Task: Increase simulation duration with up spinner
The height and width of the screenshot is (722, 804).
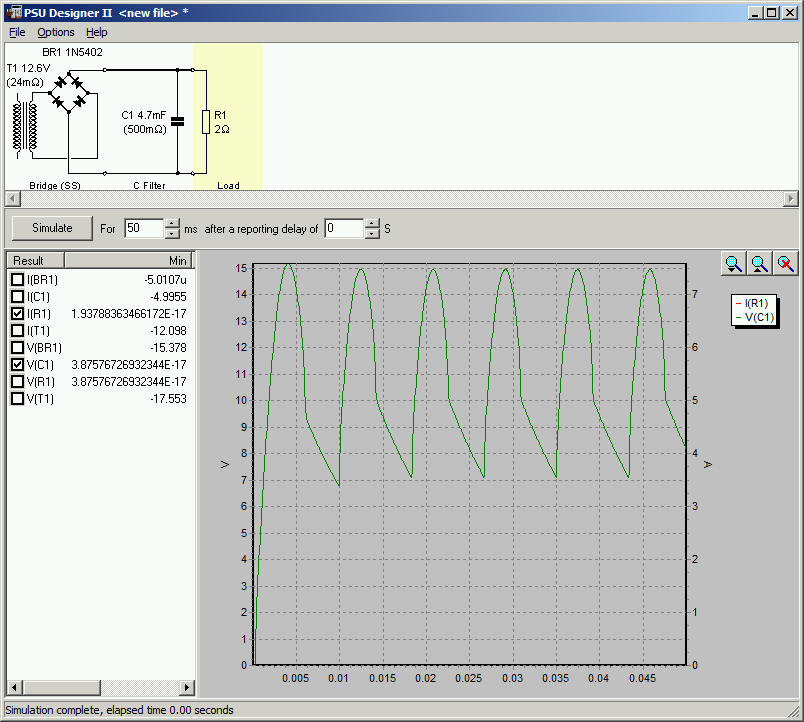Action: coord(173,224)
